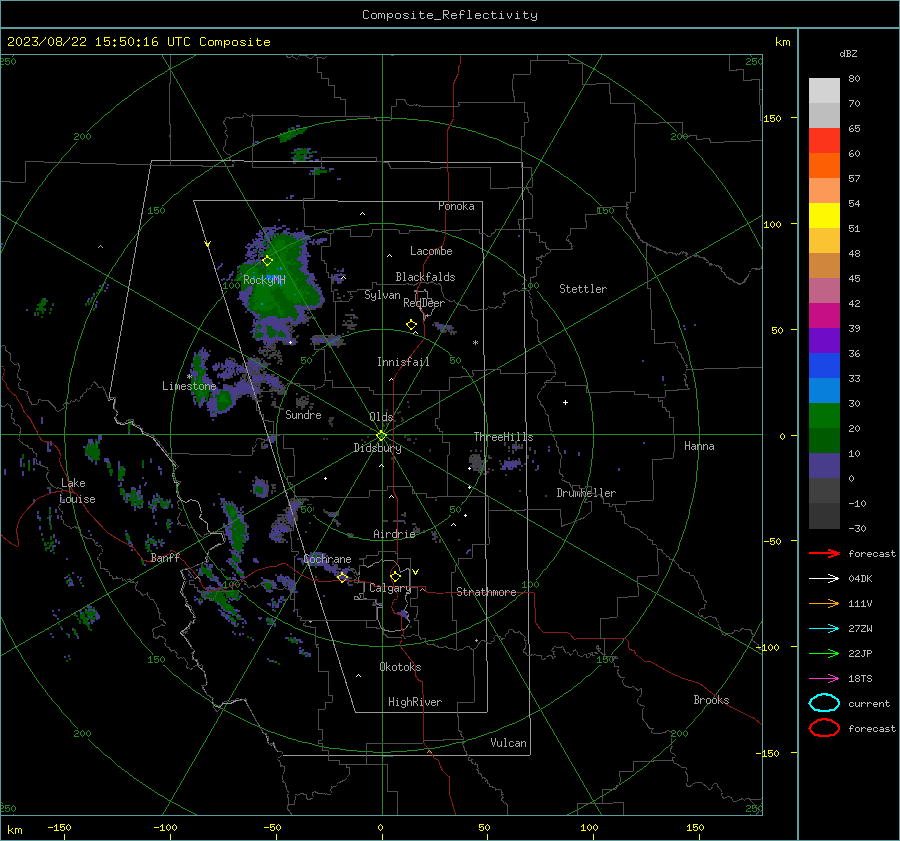Click the Ponoka label on the map

coord(456,206)
